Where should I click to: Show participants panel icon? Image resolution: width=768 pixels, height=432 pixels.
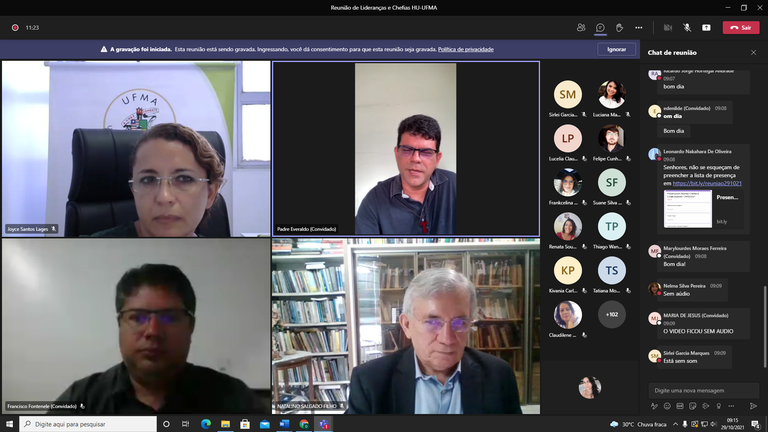[581, 28]
